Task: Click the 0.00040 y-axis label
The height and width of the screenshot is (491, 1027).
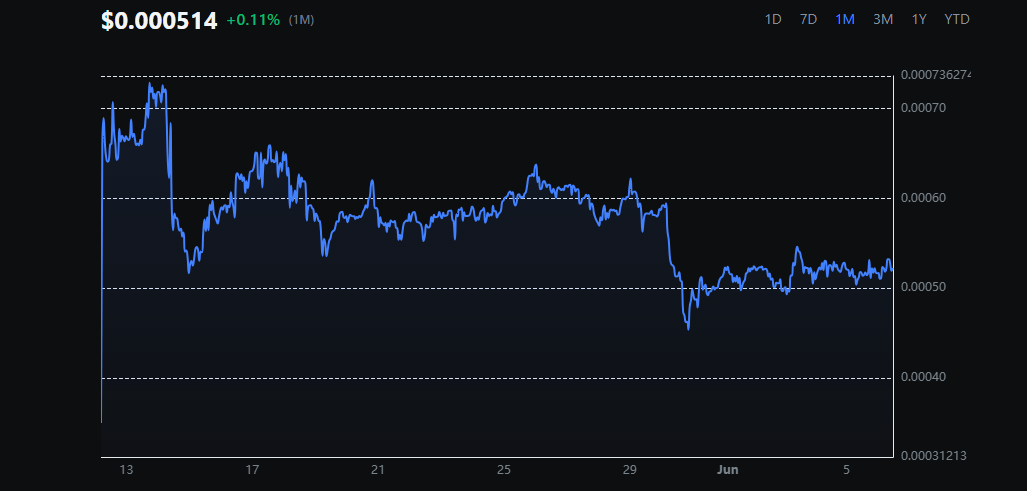Action: pos(923,378)
